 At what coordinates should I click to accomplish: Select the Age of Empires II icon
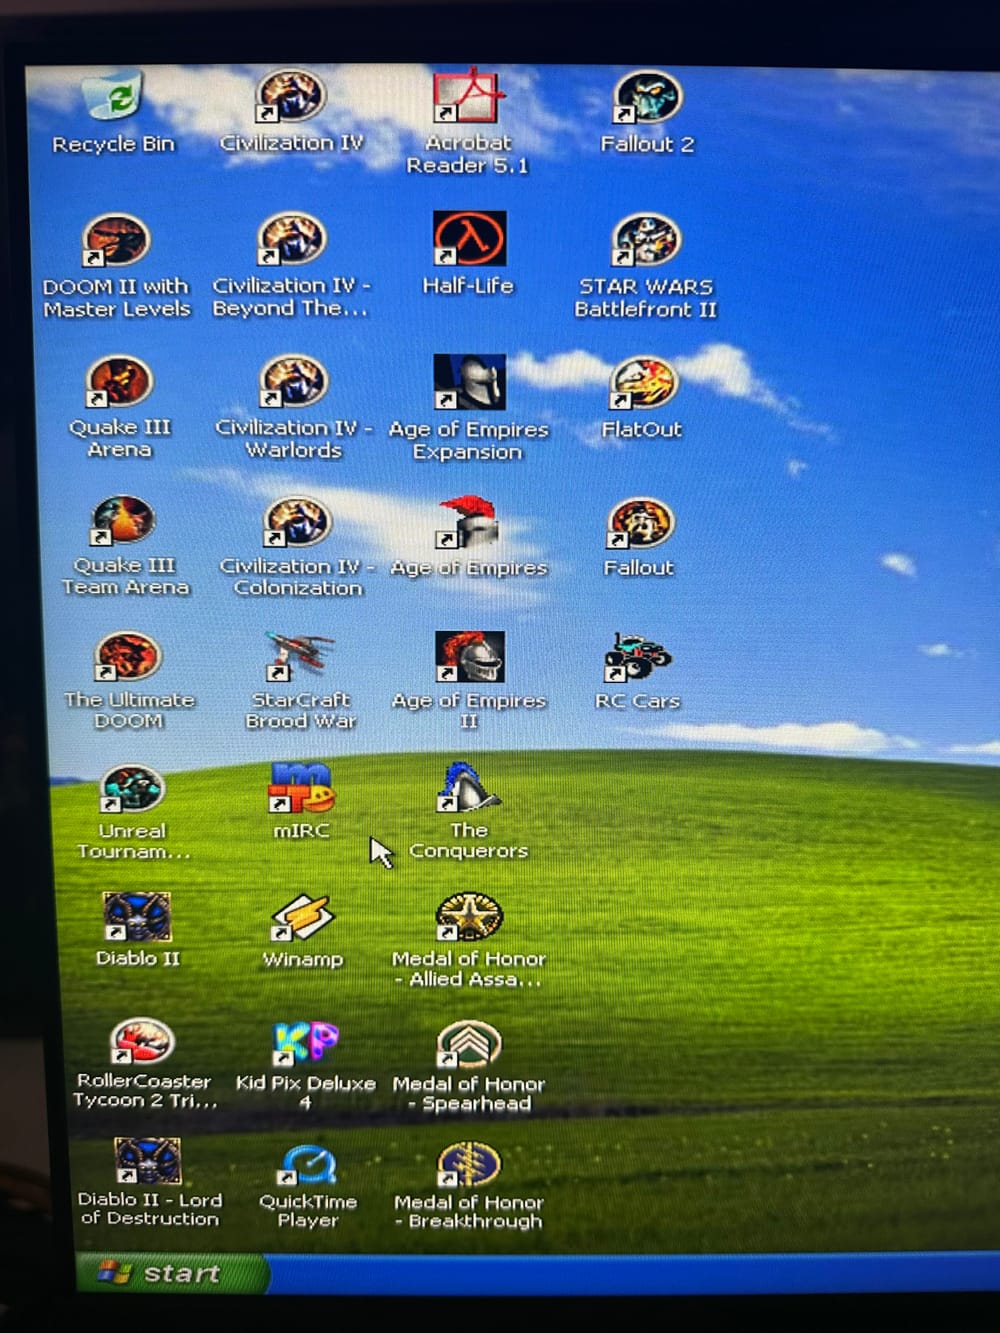tap(470, 658)
